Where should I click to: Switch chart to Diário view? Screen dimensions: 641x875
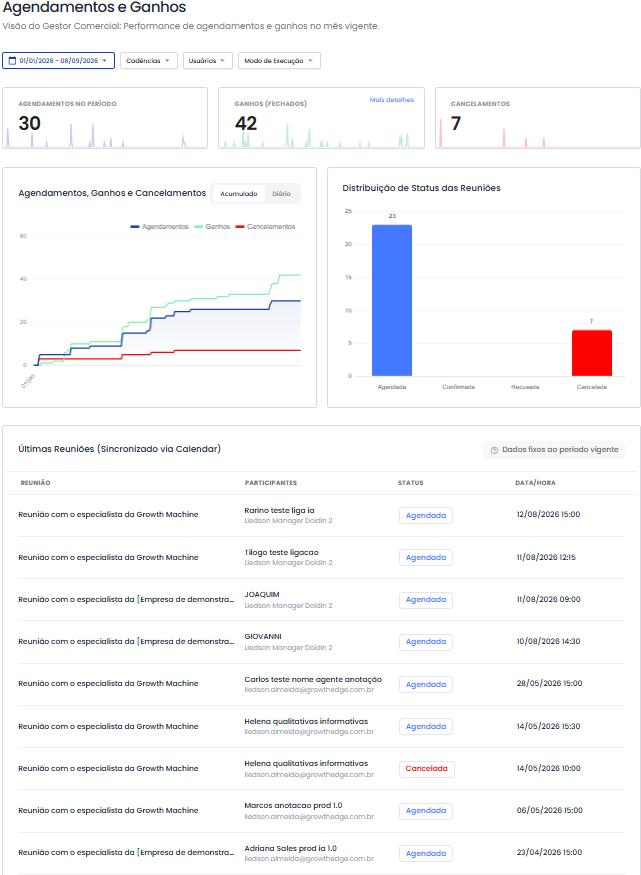tap(281, 194)
